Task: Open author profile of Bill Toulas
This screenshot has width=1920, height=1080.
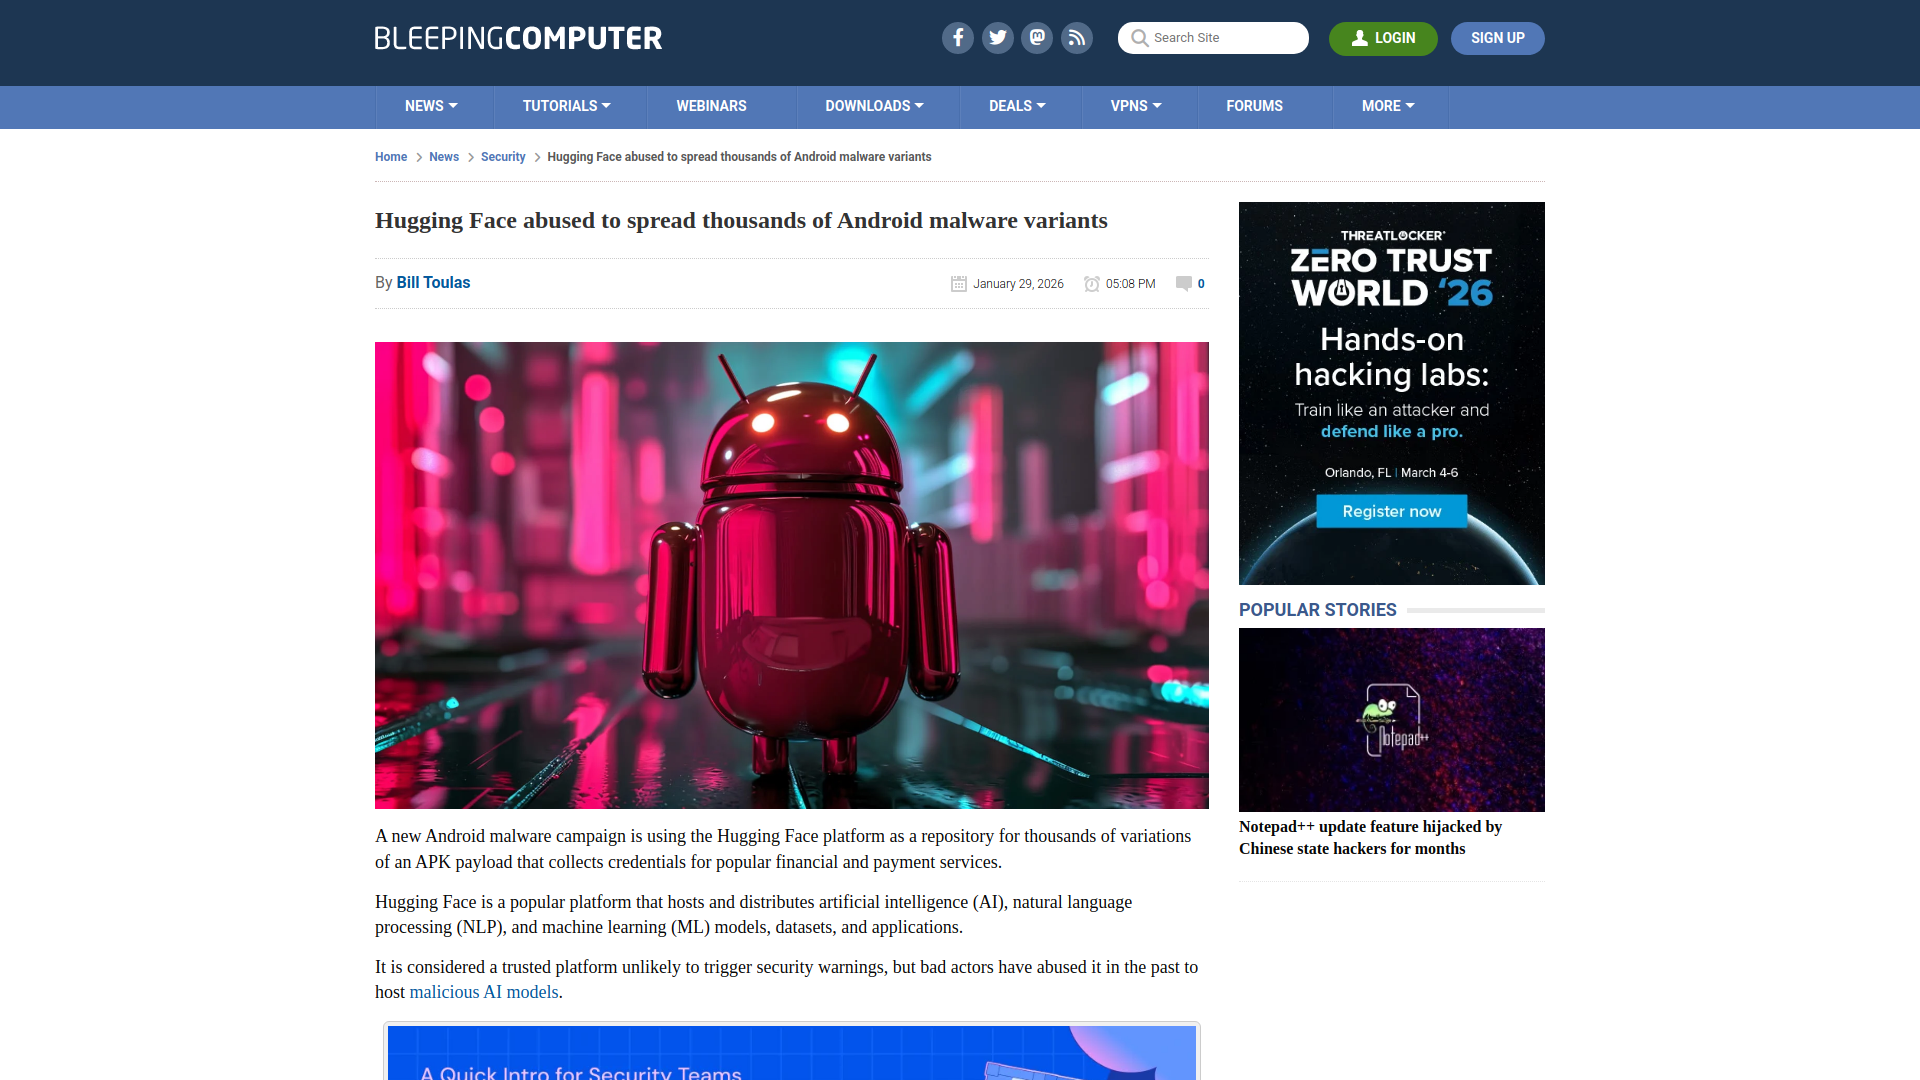Action: pos(432,283)
